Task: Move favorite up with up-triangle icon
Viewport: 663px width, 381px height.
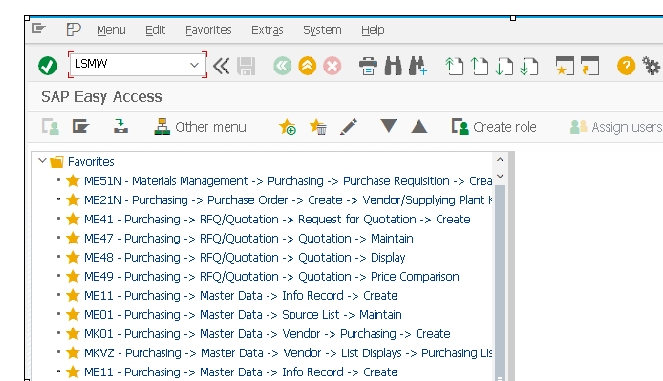Action: 419,126
